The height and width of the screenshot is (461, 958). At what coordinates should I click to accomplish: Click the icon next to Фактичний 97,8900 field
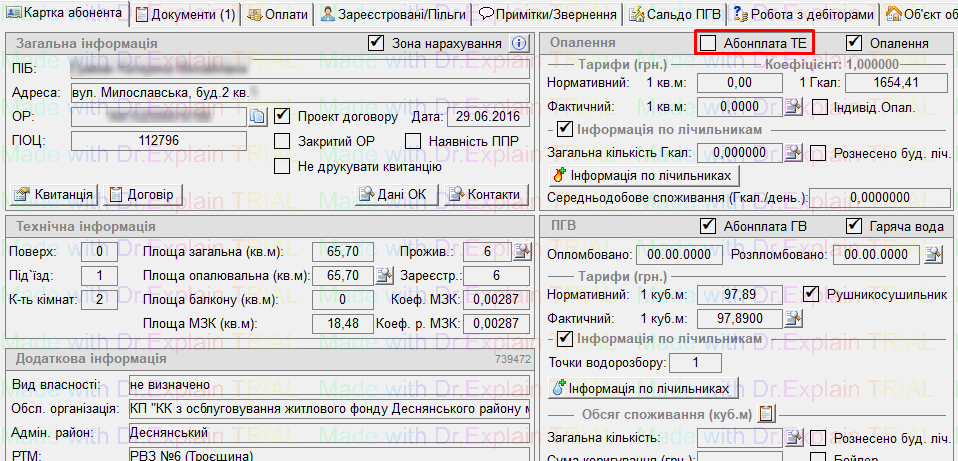(793, 318)
